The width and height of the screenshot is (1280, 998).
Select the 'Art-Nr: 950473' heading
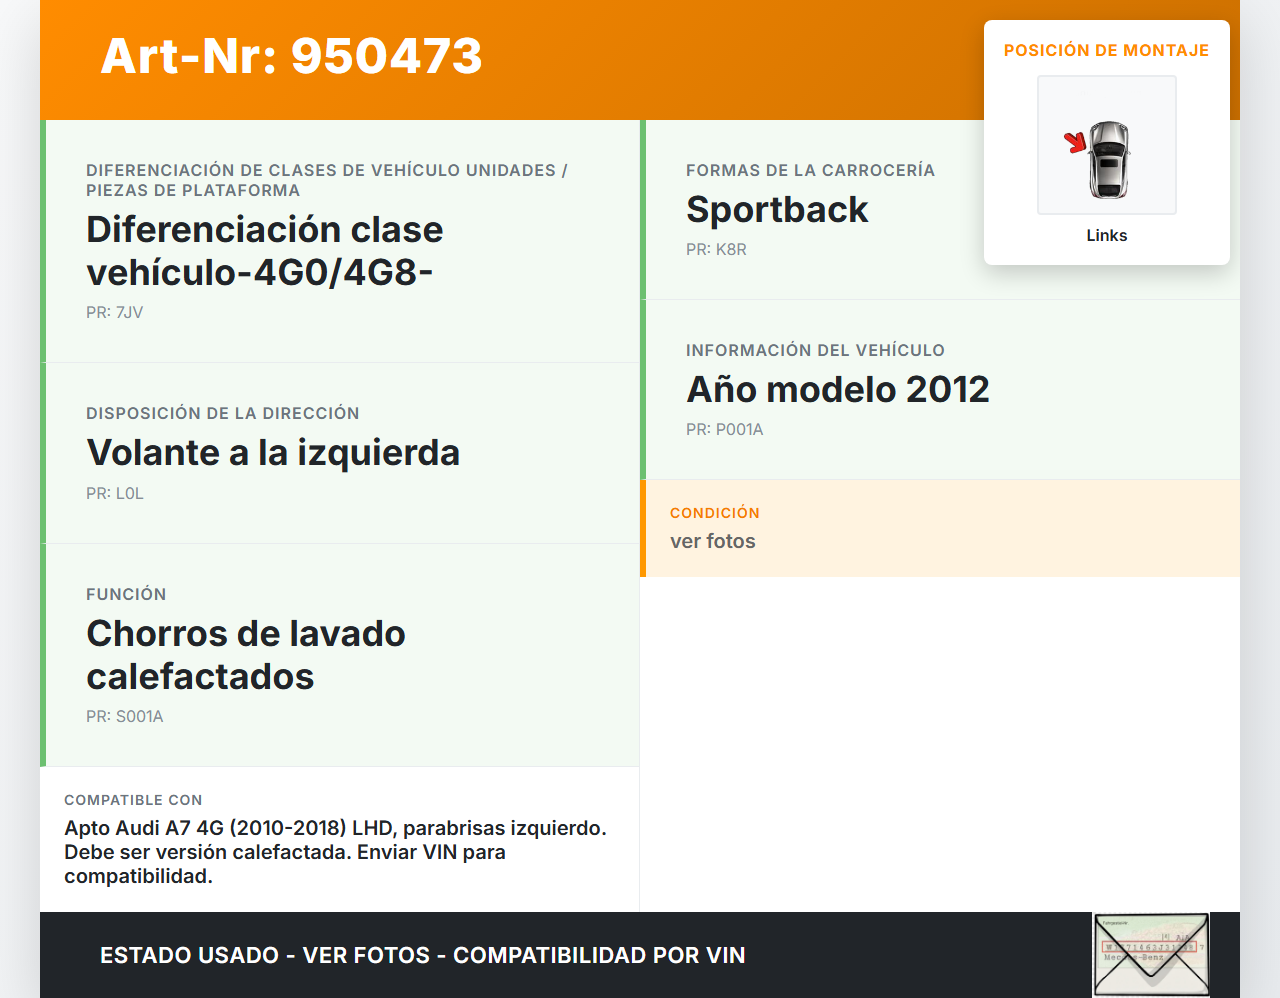[x=291, y=56]
